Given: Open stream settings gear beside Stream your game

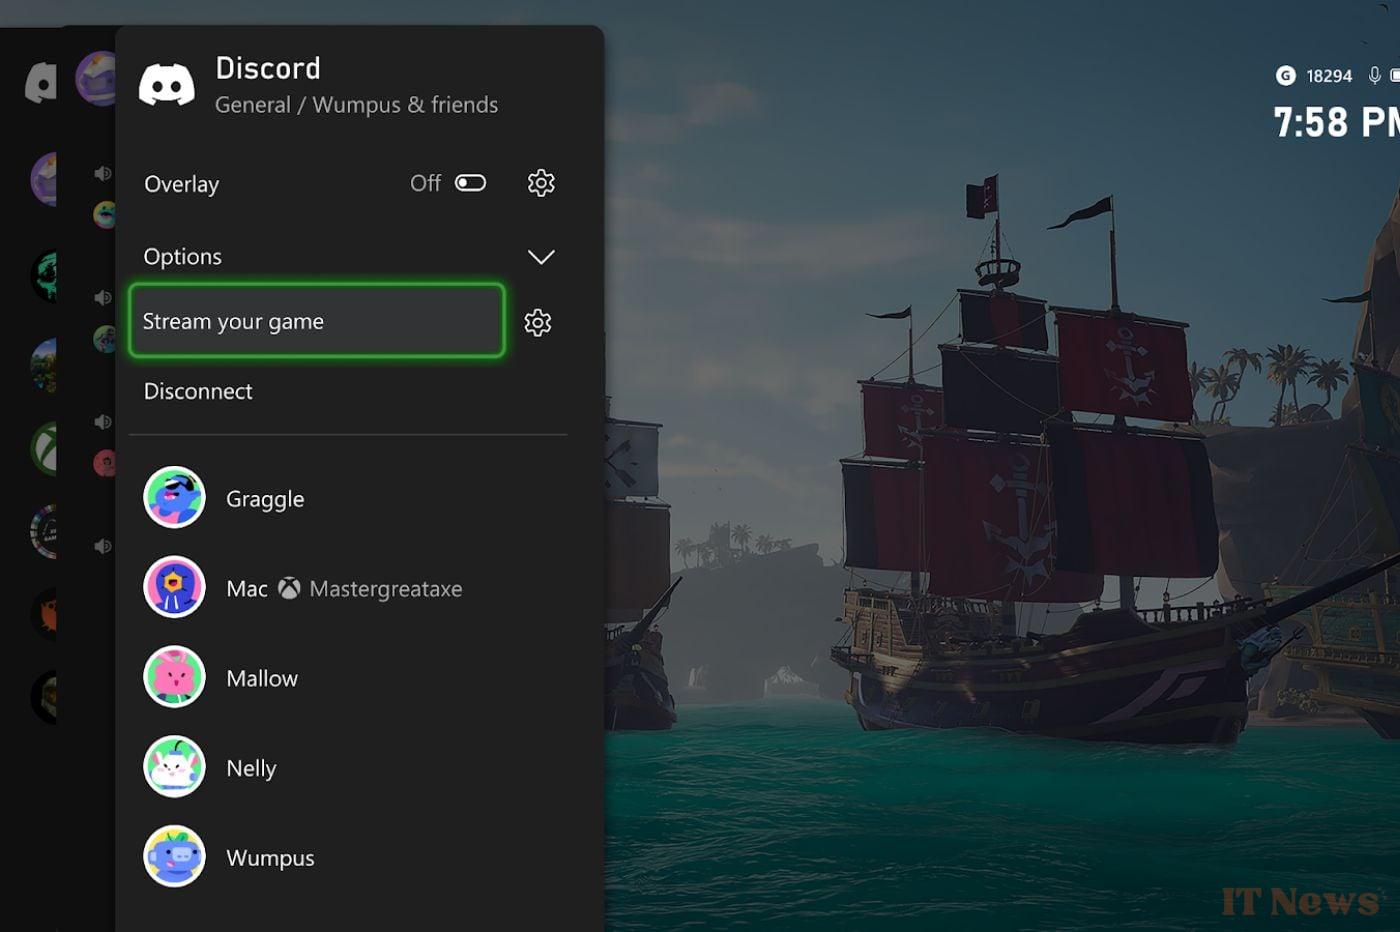Looking at the screenshot, I should pos(538,322).
